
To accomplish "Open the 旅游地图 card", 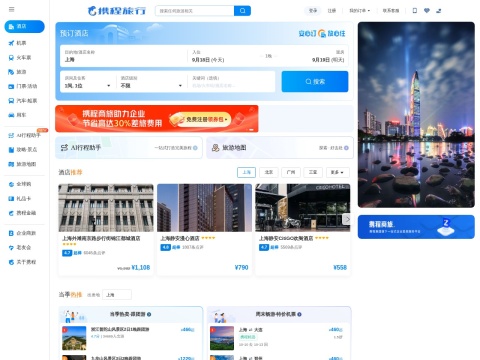I will pyautogui.click(x=280, y=148).
